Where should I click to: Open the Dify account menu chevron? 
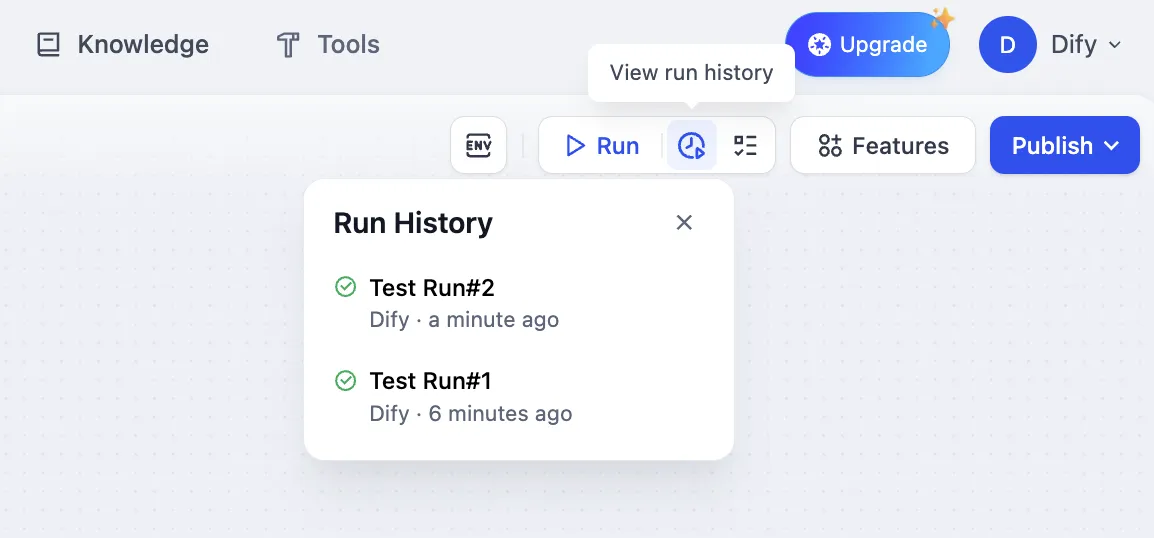click(x=1115, y=45)
